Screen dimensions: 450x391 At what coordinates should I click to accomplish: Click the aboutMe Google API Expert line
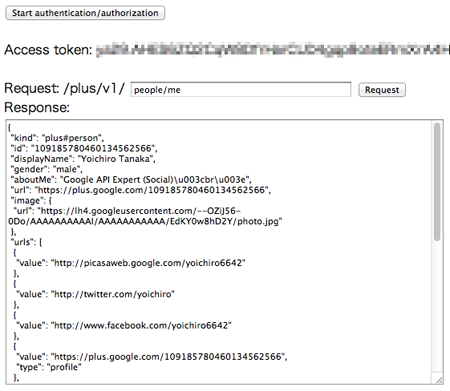131,180
